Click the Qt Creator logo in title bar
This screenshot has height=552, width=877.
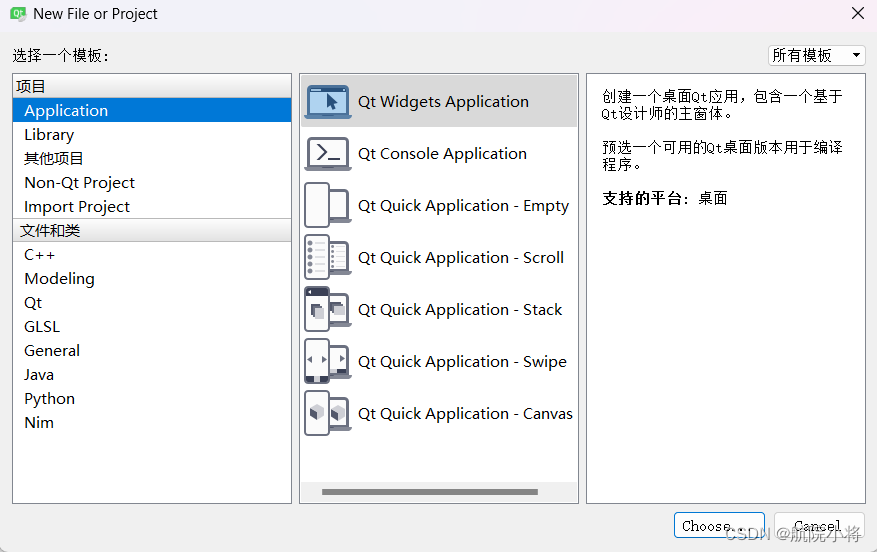coord(18,14)
